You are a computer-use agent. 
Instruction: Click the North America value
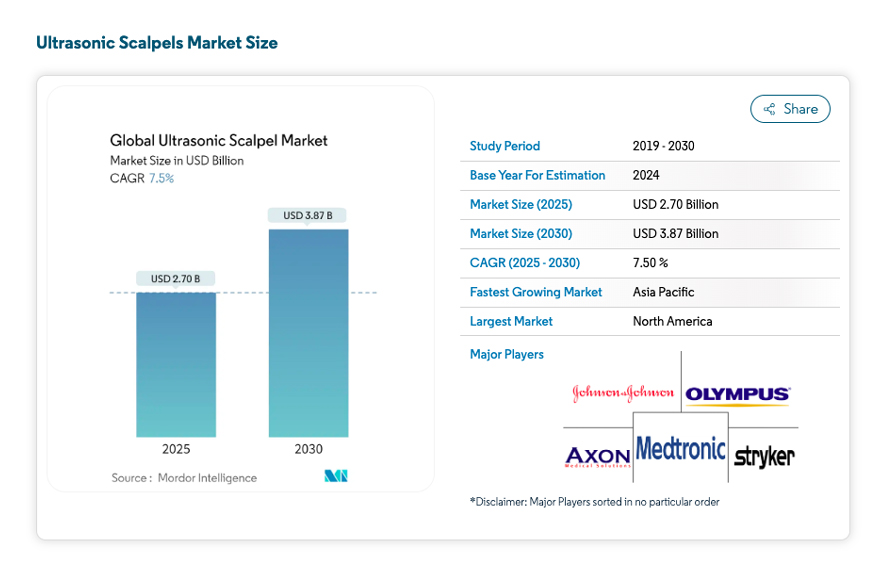[x=672, y=321]
